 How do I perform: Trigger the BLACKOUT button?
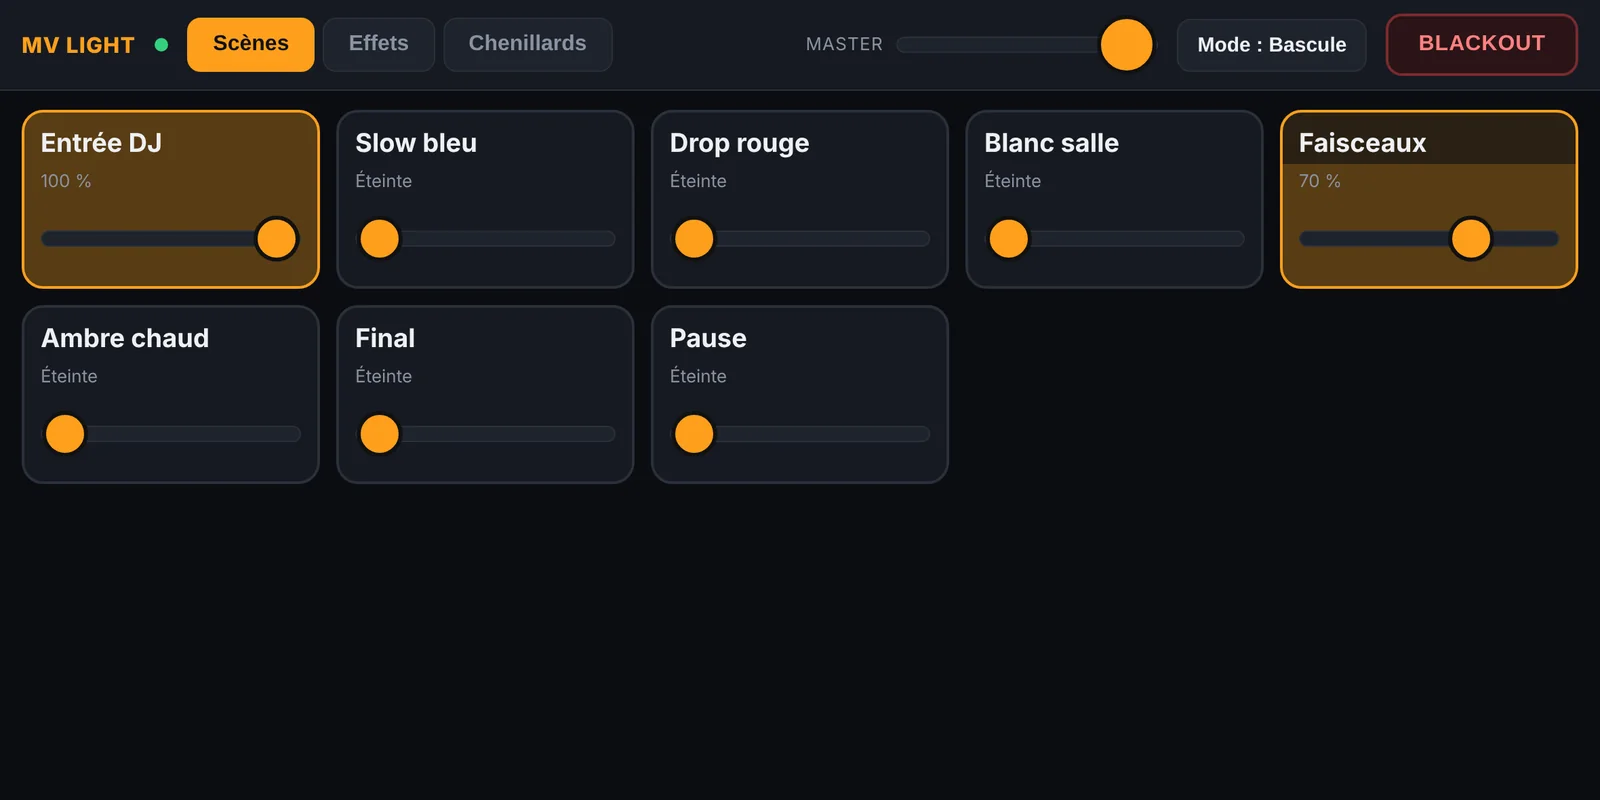coord(1481,44)
